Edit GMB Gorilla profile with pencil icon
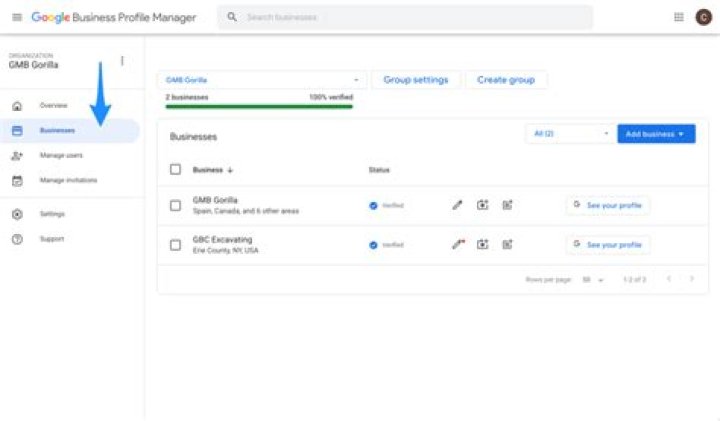 457,205
